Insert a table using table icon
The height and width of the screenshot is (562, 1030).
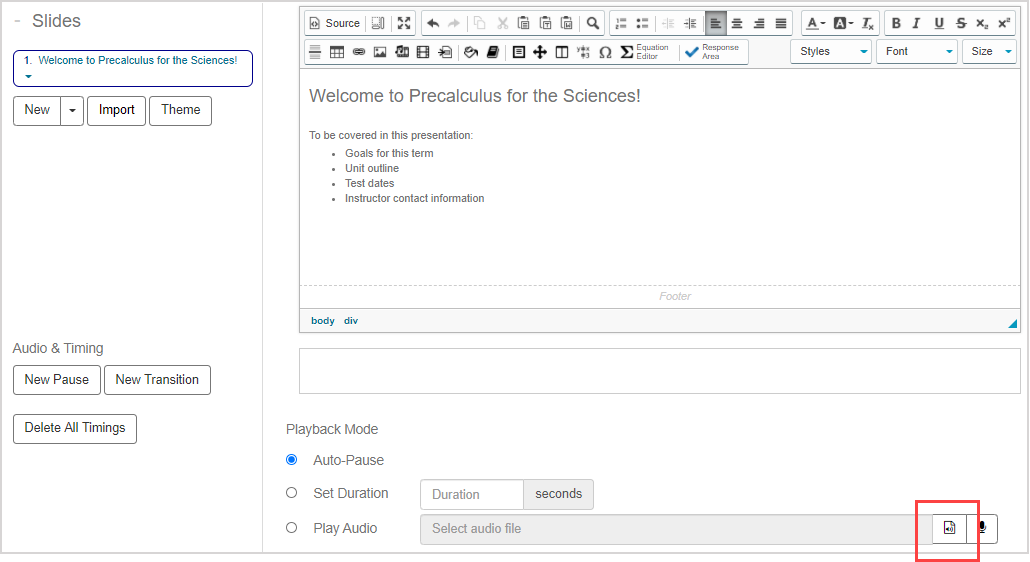point(337,52)
